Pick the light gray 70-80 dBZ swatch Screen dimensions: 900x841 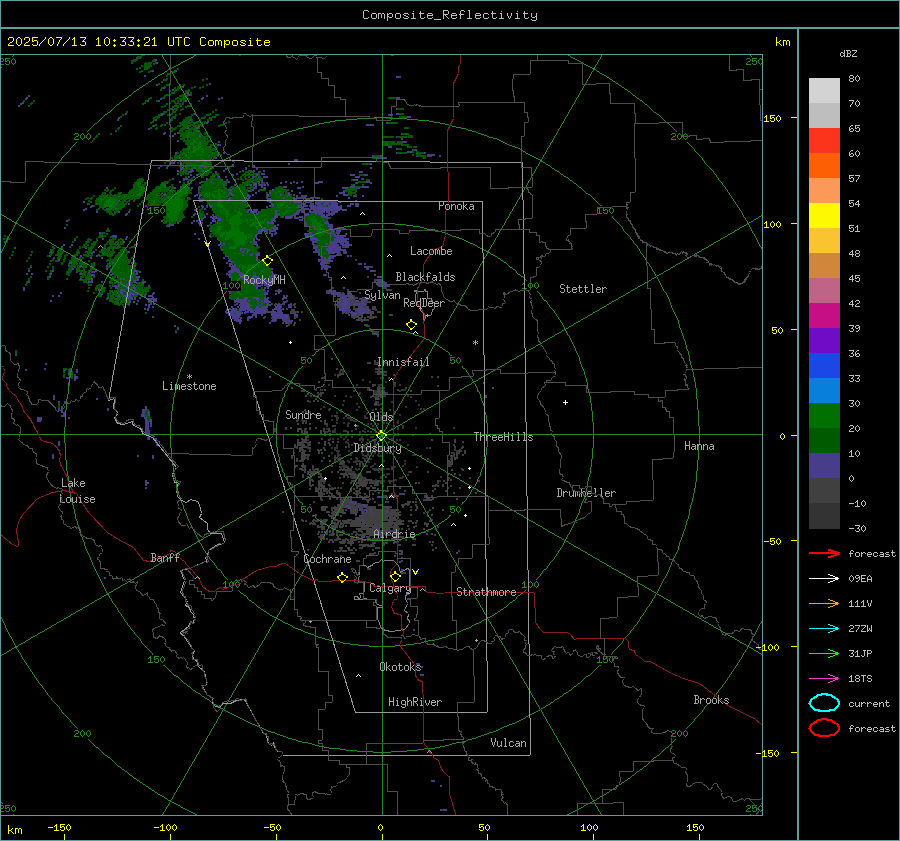pyautogui.click(x=824, y=90)
